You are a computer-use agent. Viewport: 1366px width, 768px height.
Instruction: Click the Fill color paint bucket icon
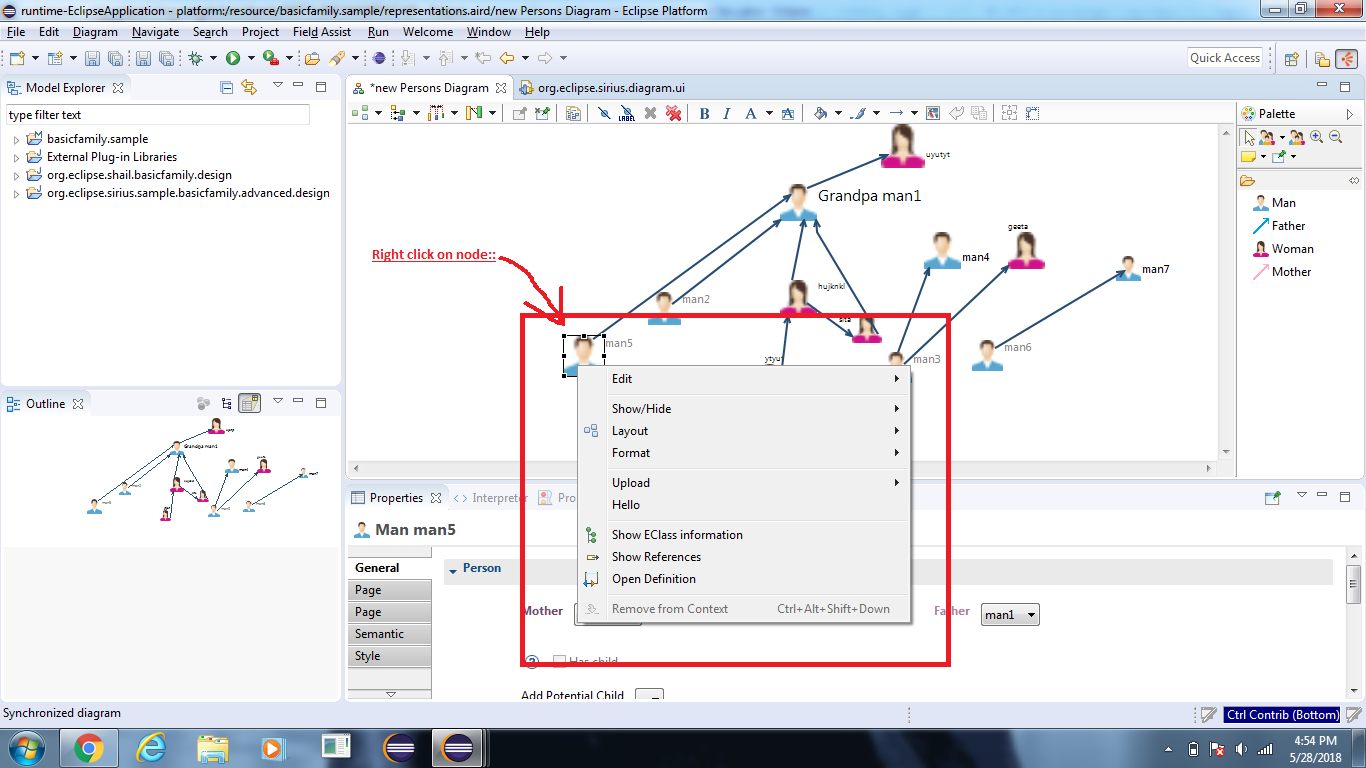pos(820,113)
